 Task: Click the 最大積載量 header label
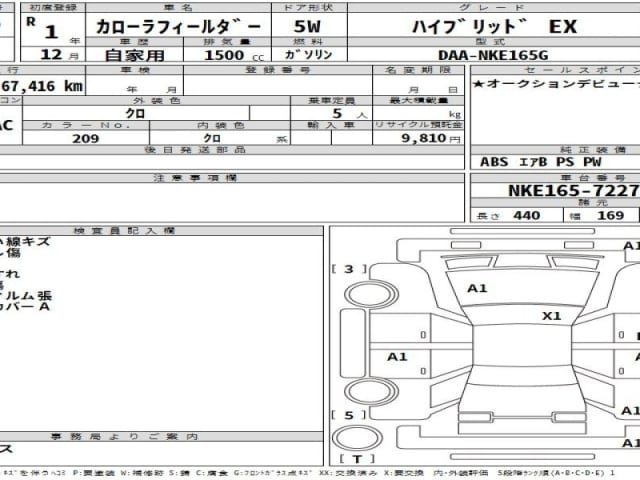(418, 100)
